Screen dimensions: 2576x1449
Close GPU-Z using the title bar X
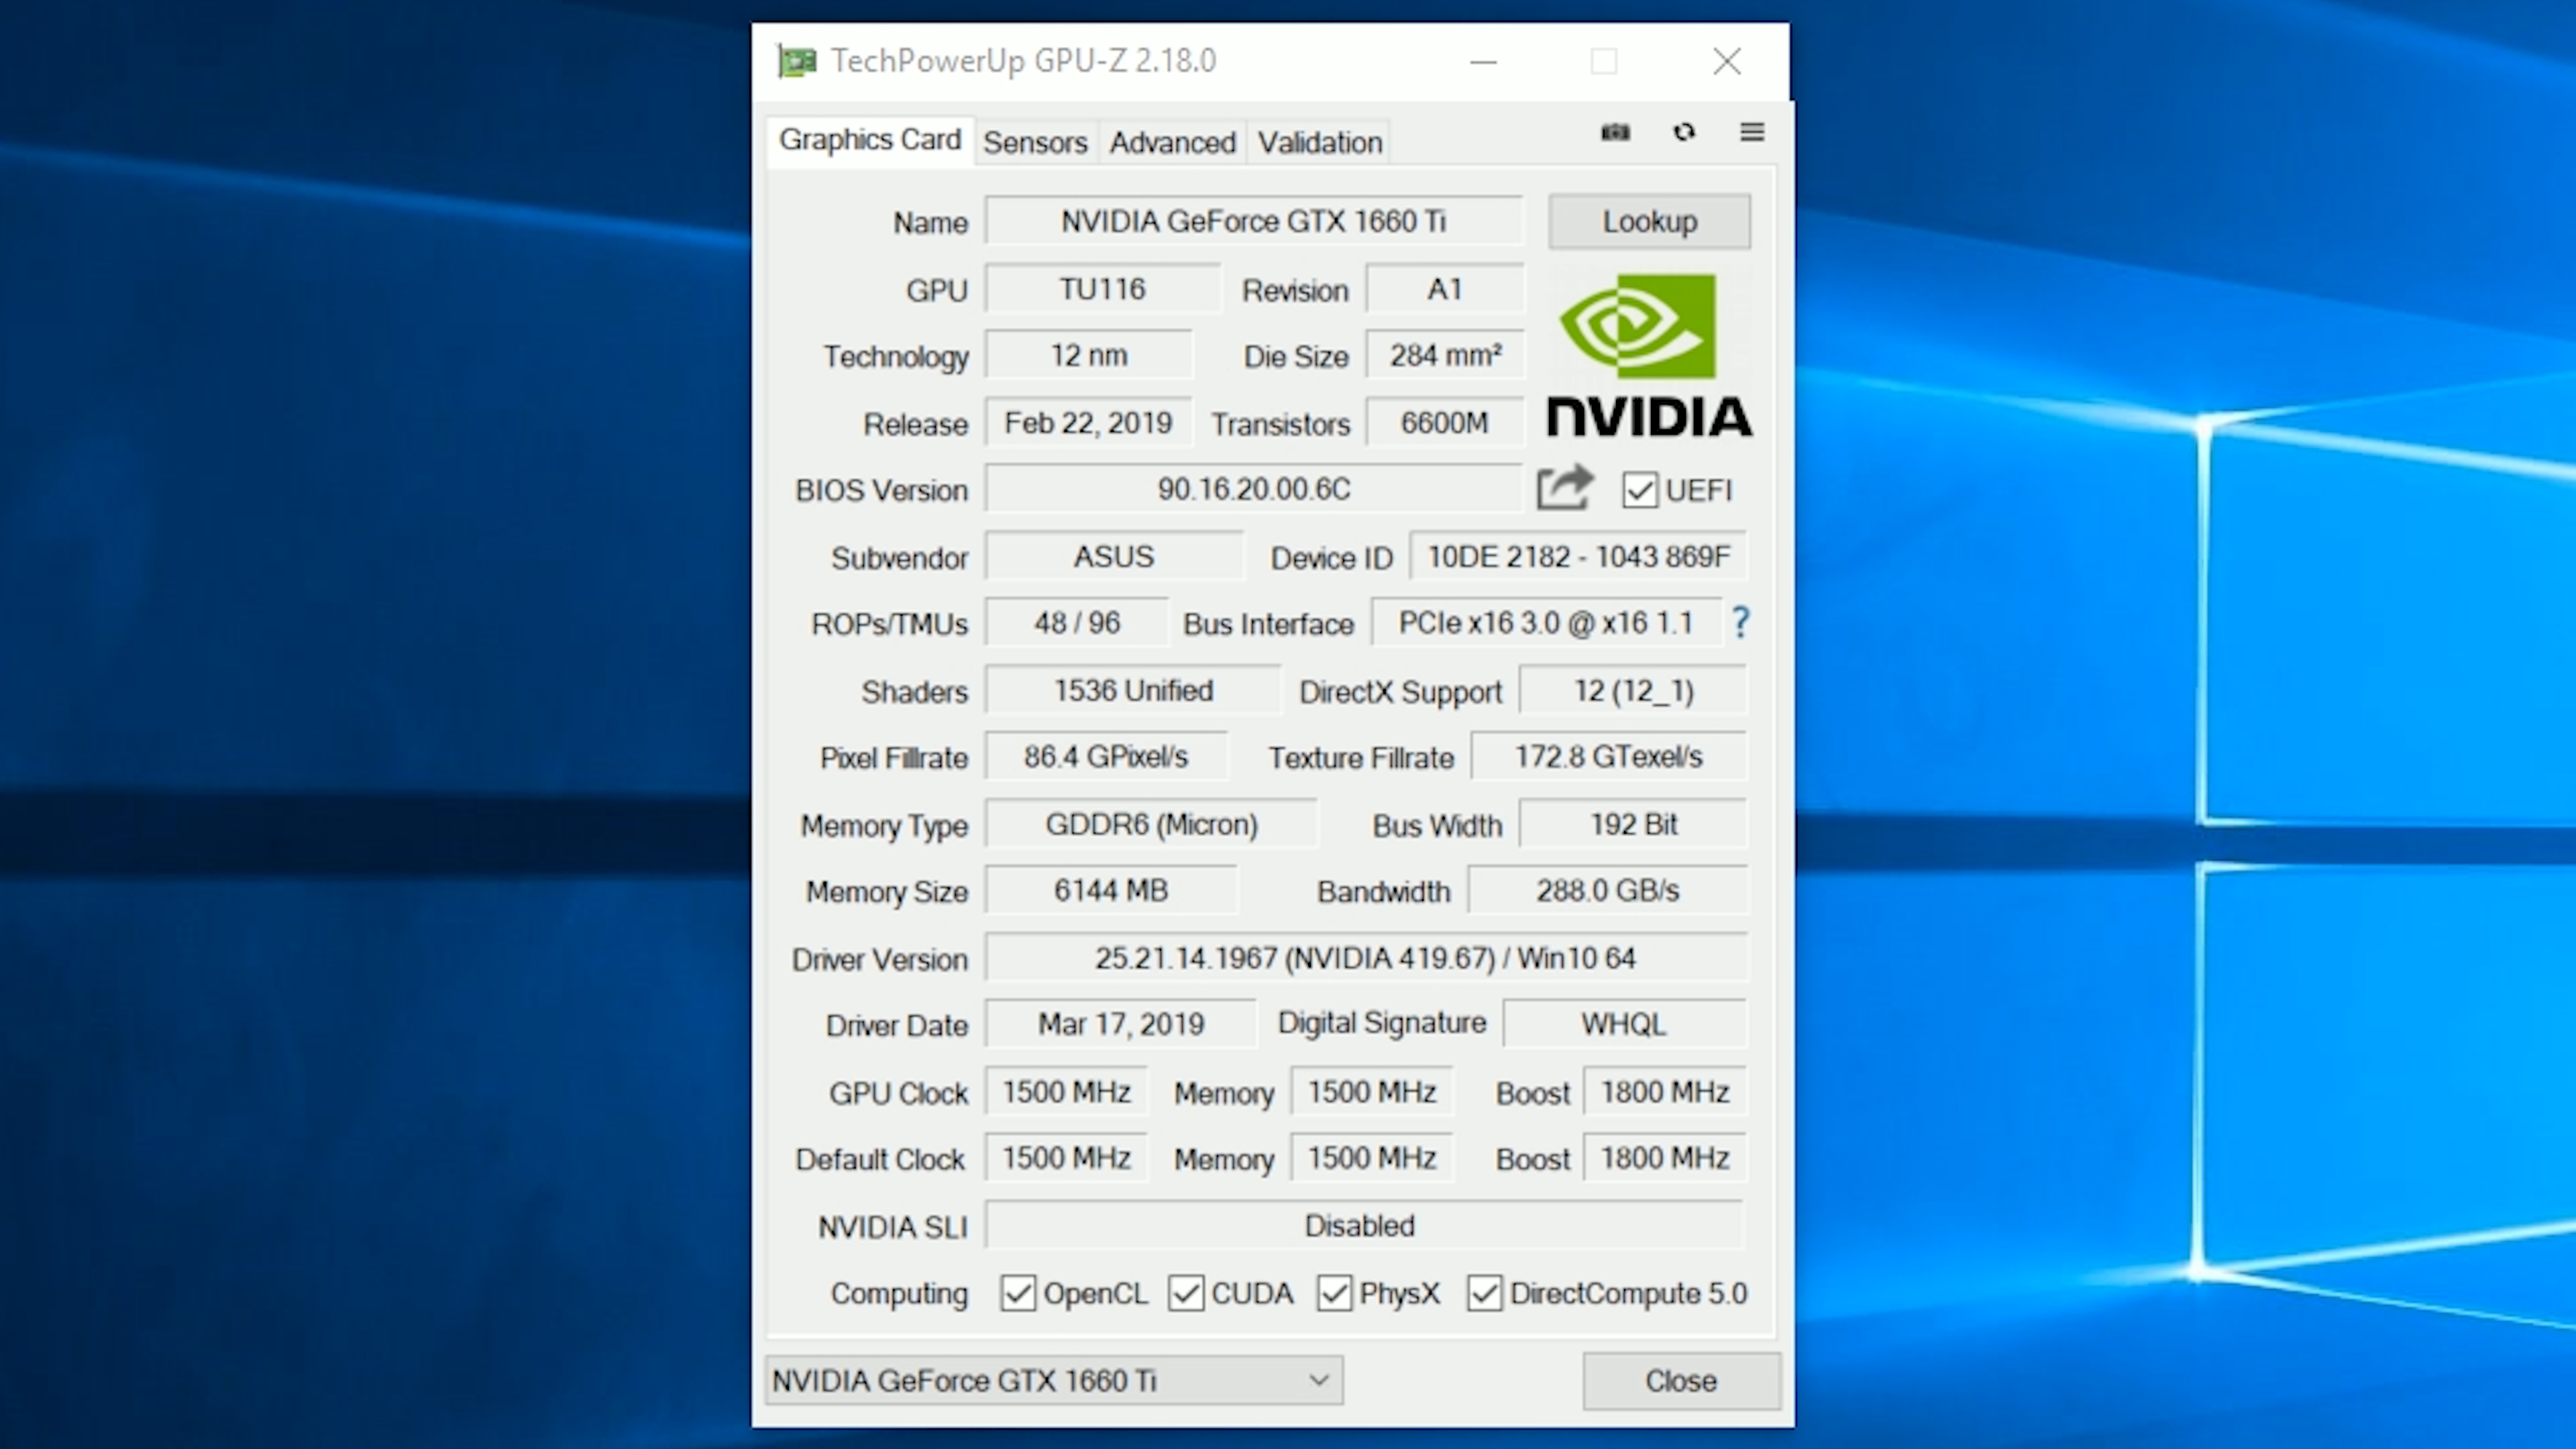[1727, 62]
